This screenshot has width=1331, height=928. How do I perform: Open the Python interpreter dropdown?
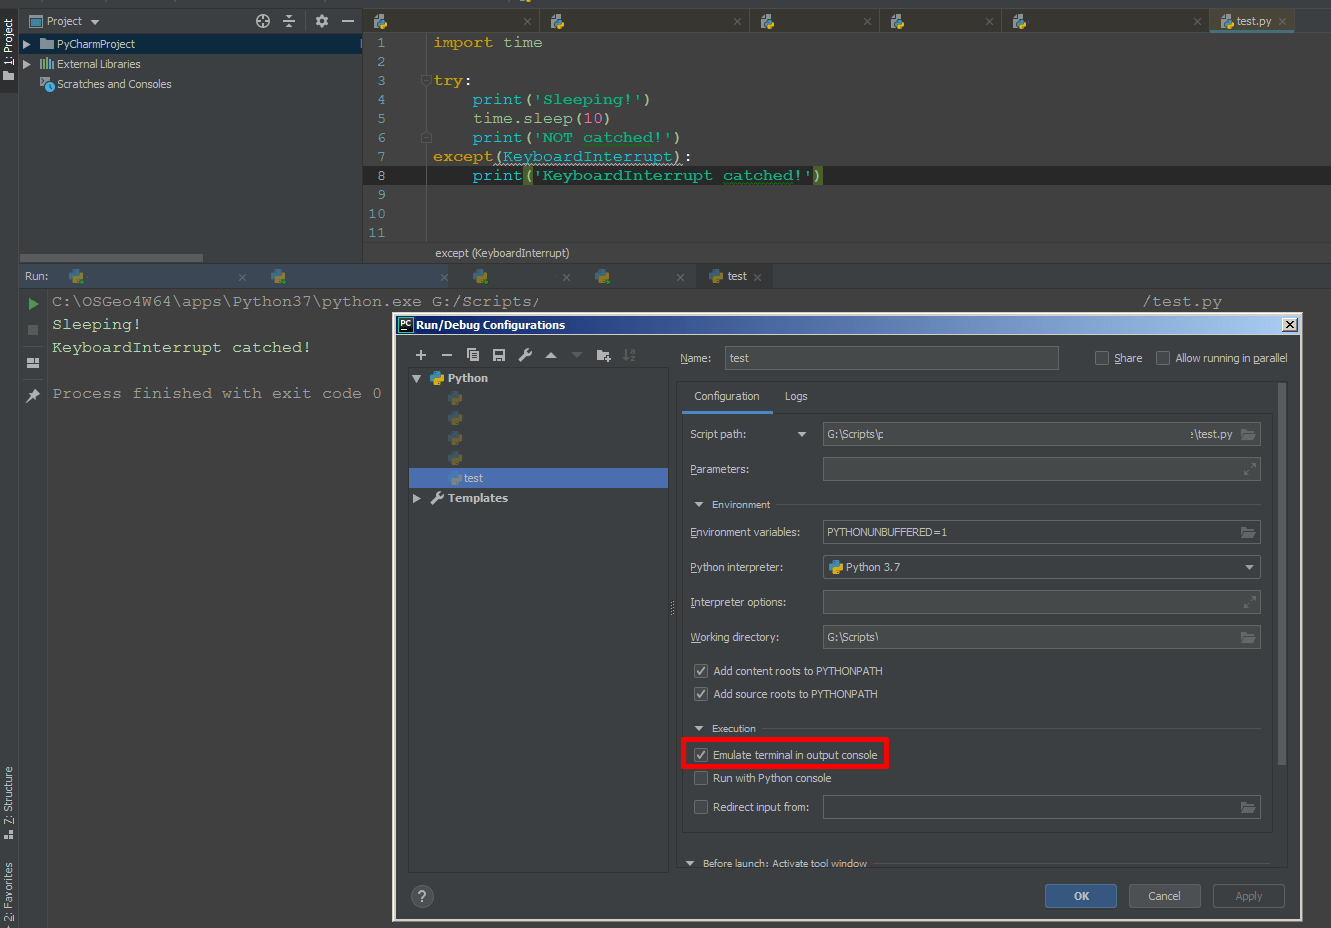(1248, 567)
